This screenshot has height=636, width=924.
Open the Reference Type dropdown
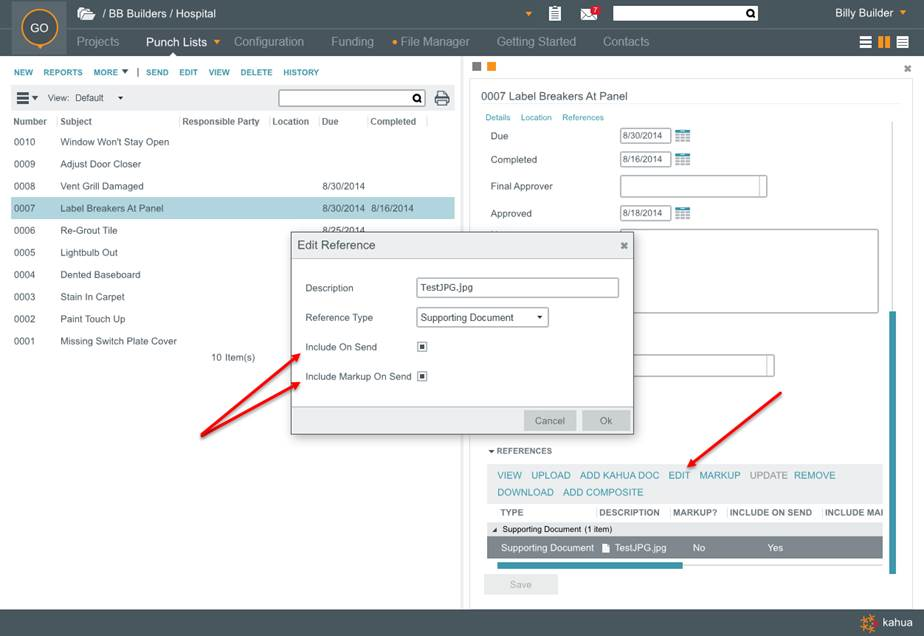(x=483, y=318)
